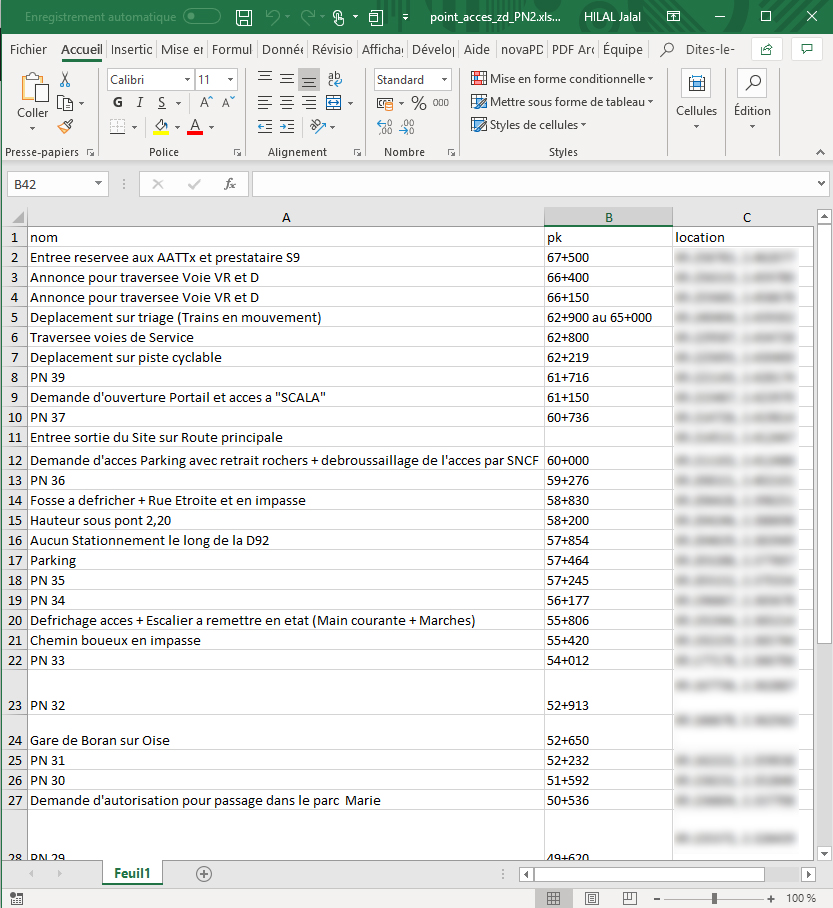The image size is (833, 908).
Task: Toggle italic formatting
Action: tap(140, 103)
